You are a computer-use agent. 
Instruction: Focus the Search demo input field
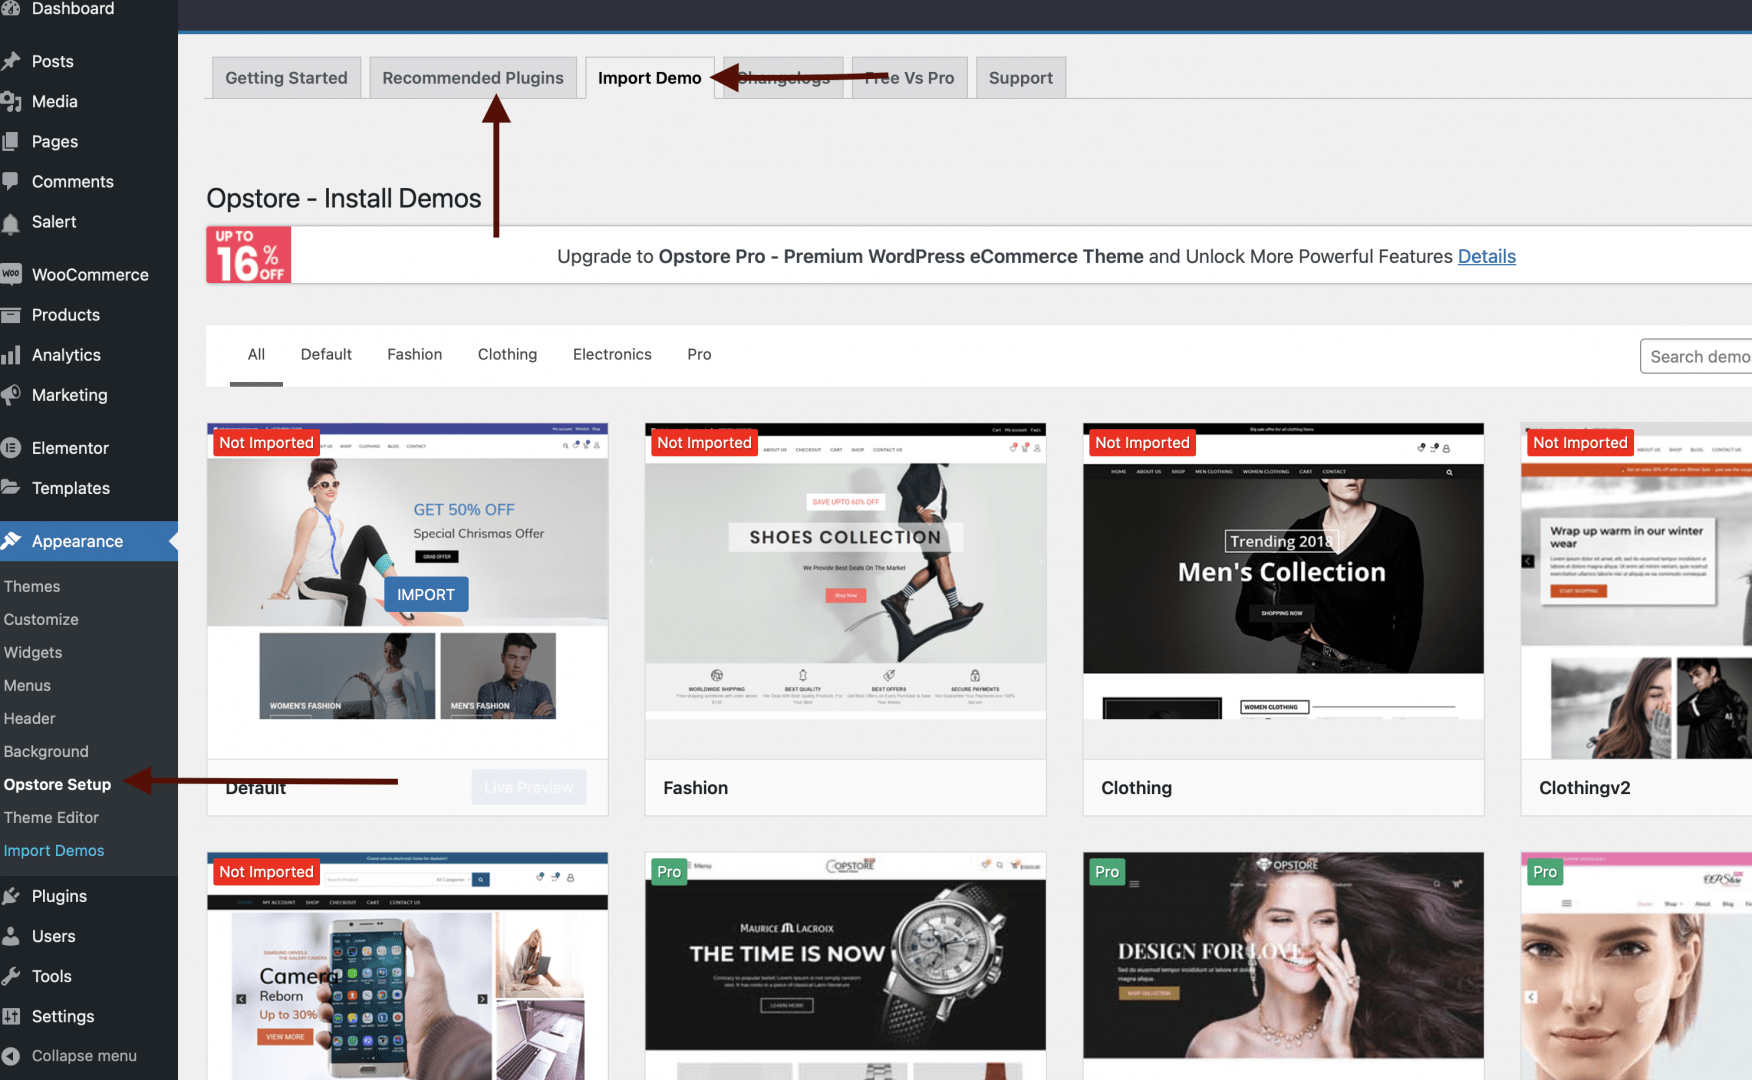click(x=1696, y=356)
